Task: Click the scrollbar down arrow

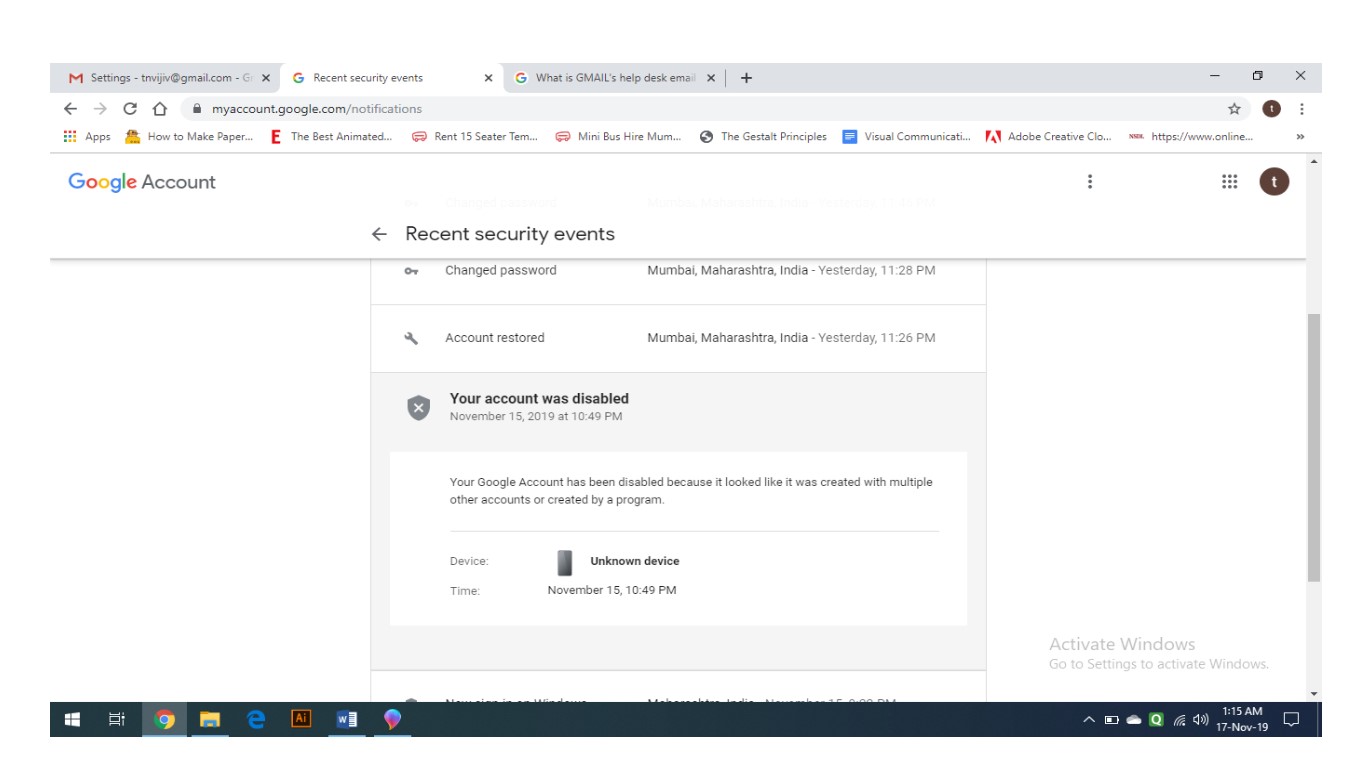Action: tap(1313, 694)
